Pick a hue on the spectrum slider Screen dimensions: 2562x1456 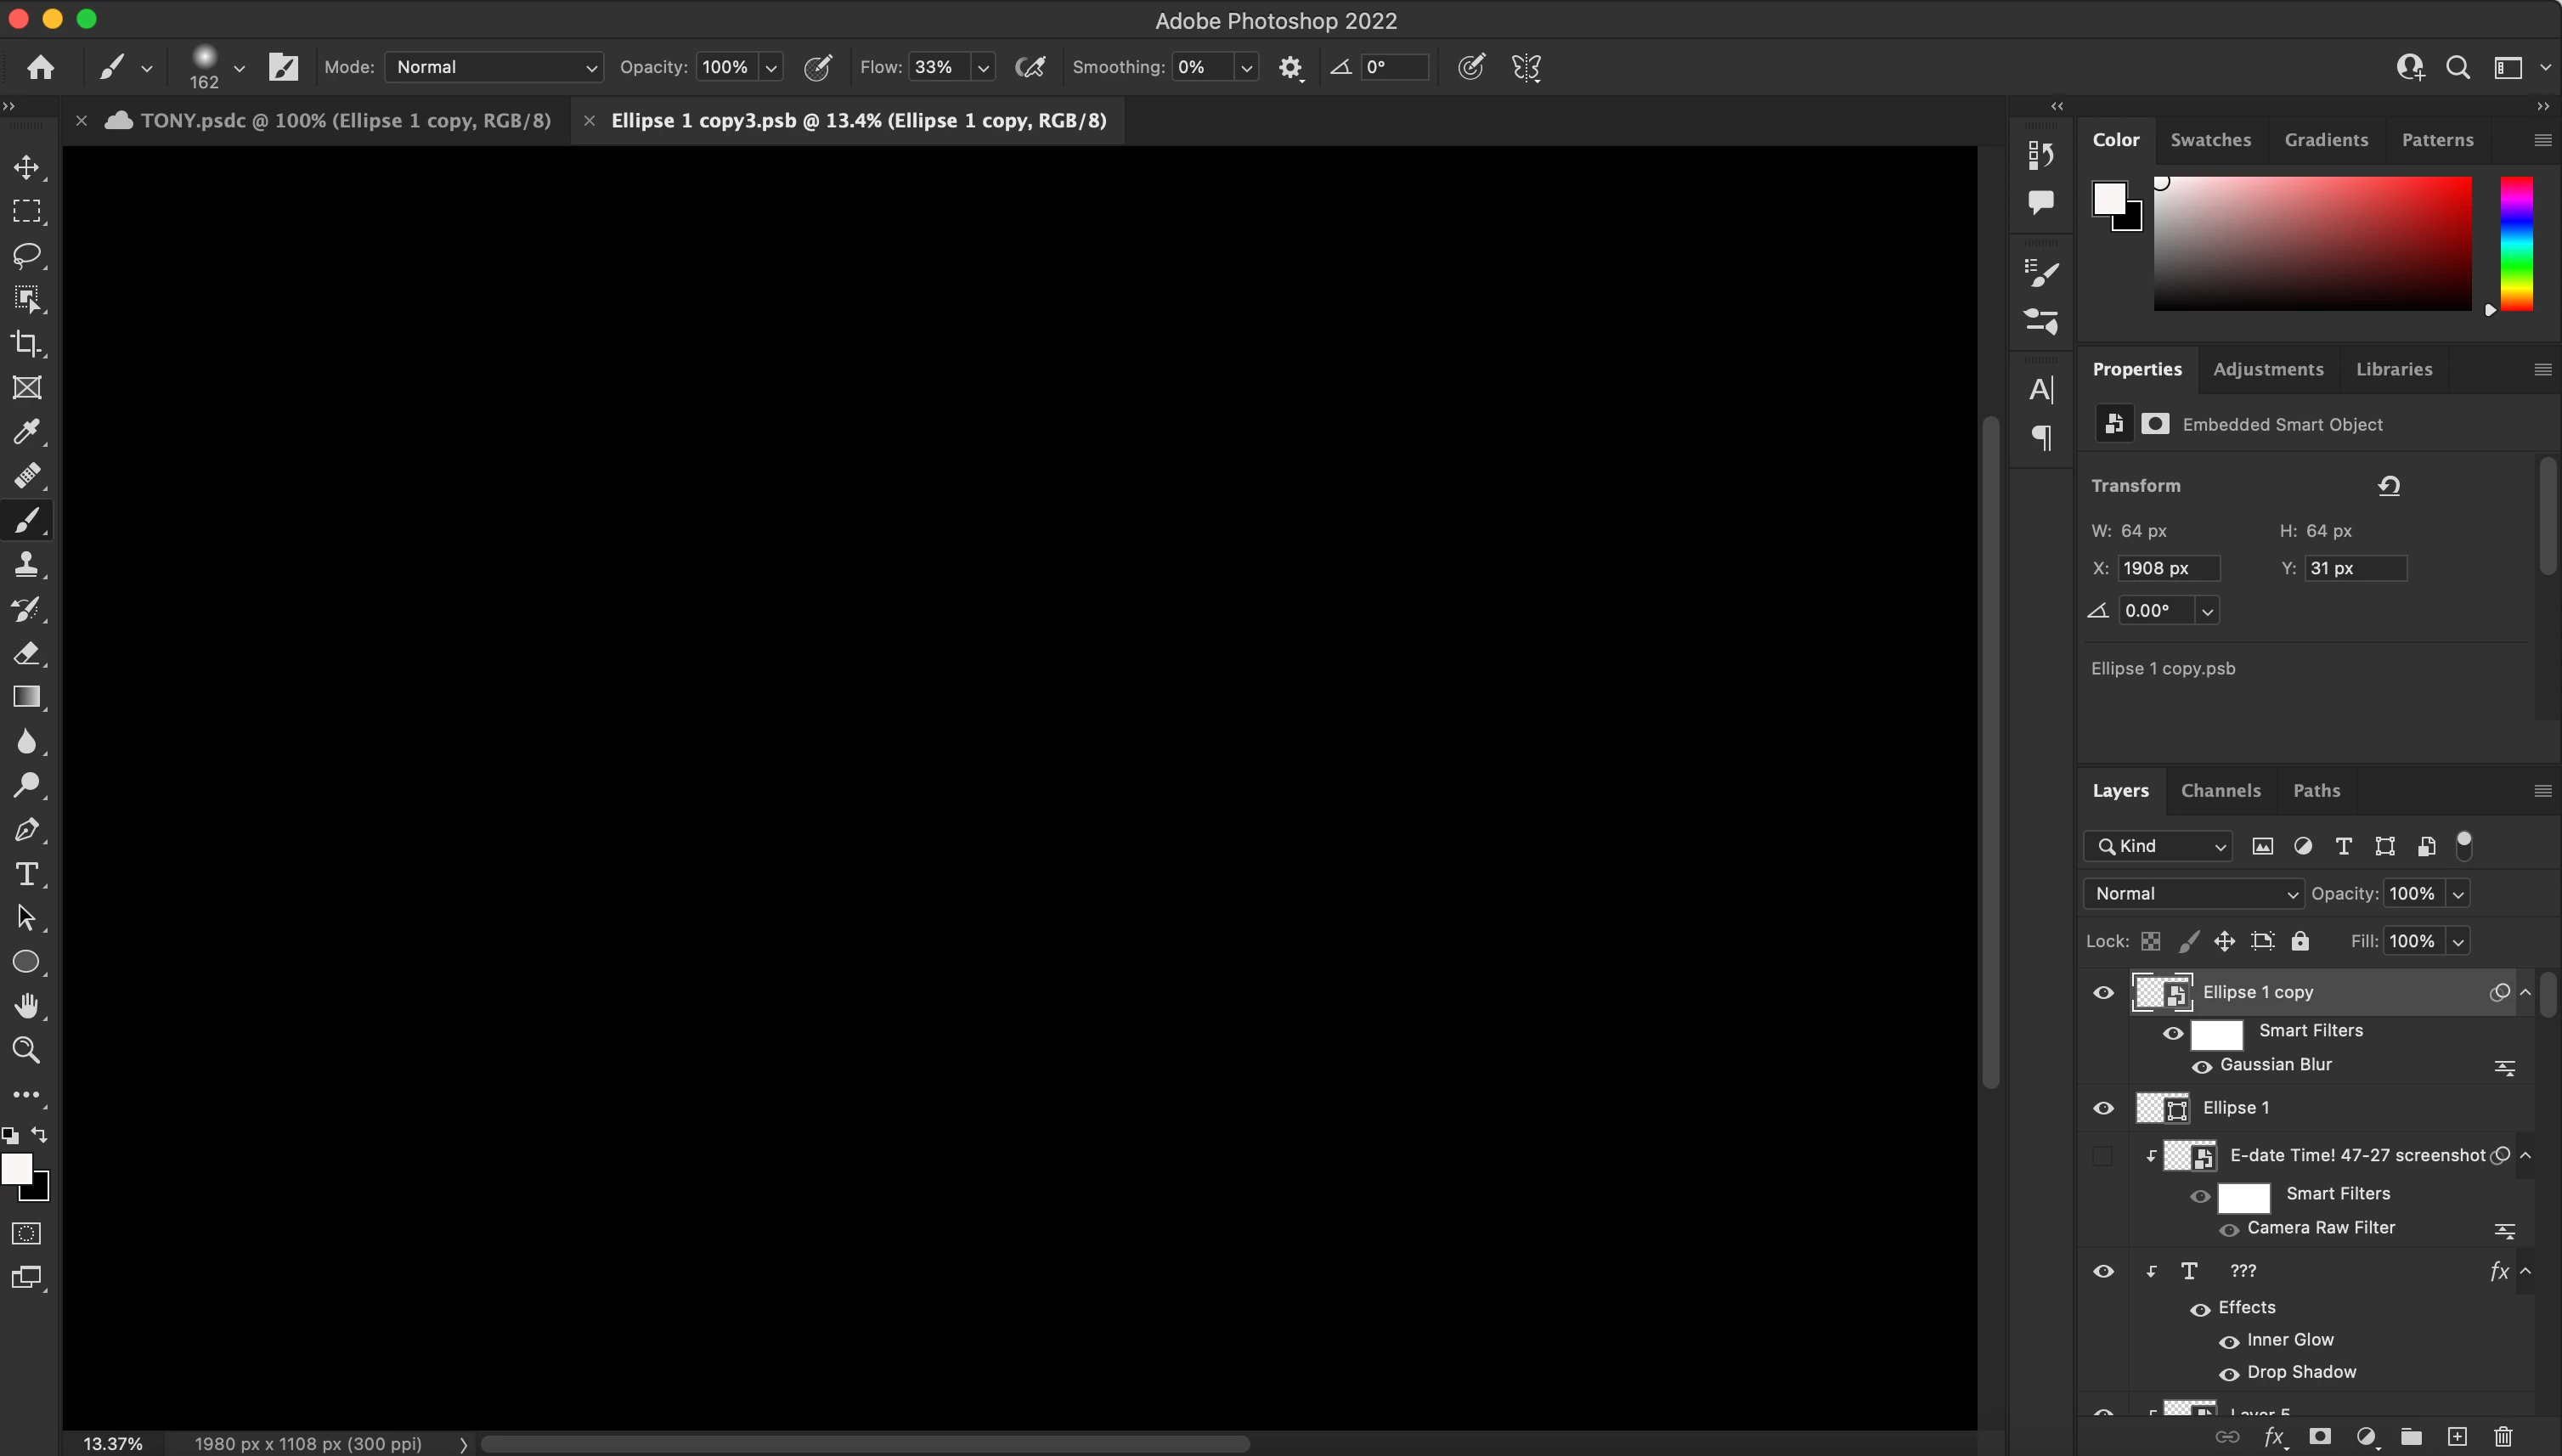point(2516,244)
